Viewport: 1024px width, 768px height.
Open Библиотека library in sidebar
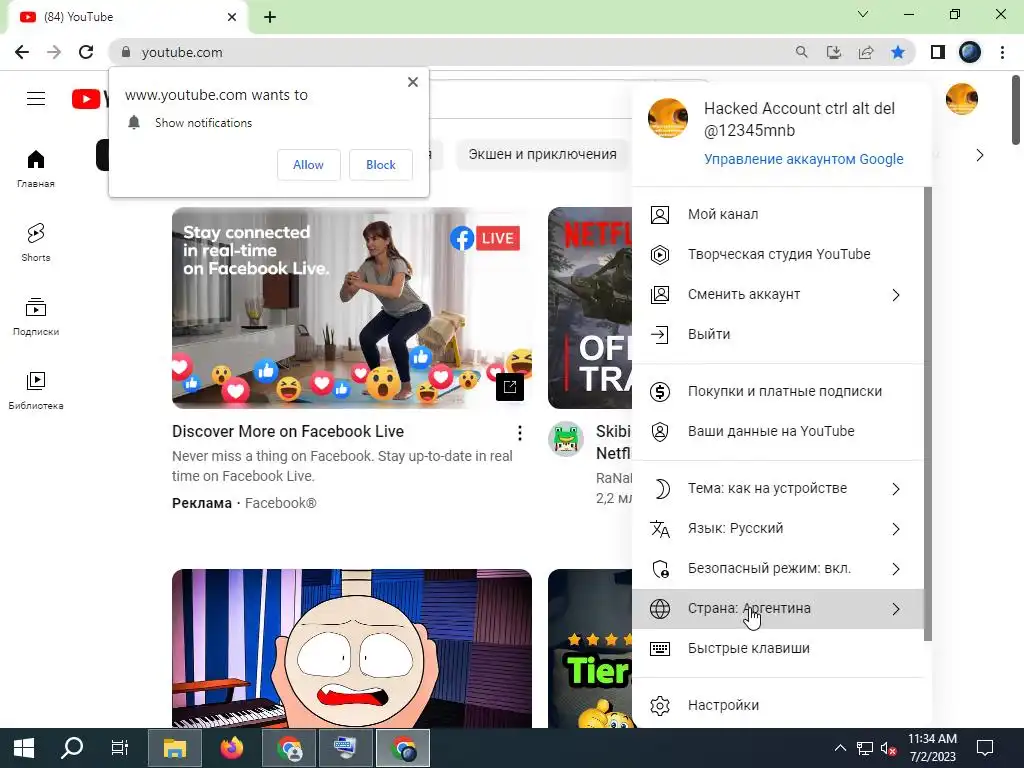pyautogui.click(x=36, y=391)
